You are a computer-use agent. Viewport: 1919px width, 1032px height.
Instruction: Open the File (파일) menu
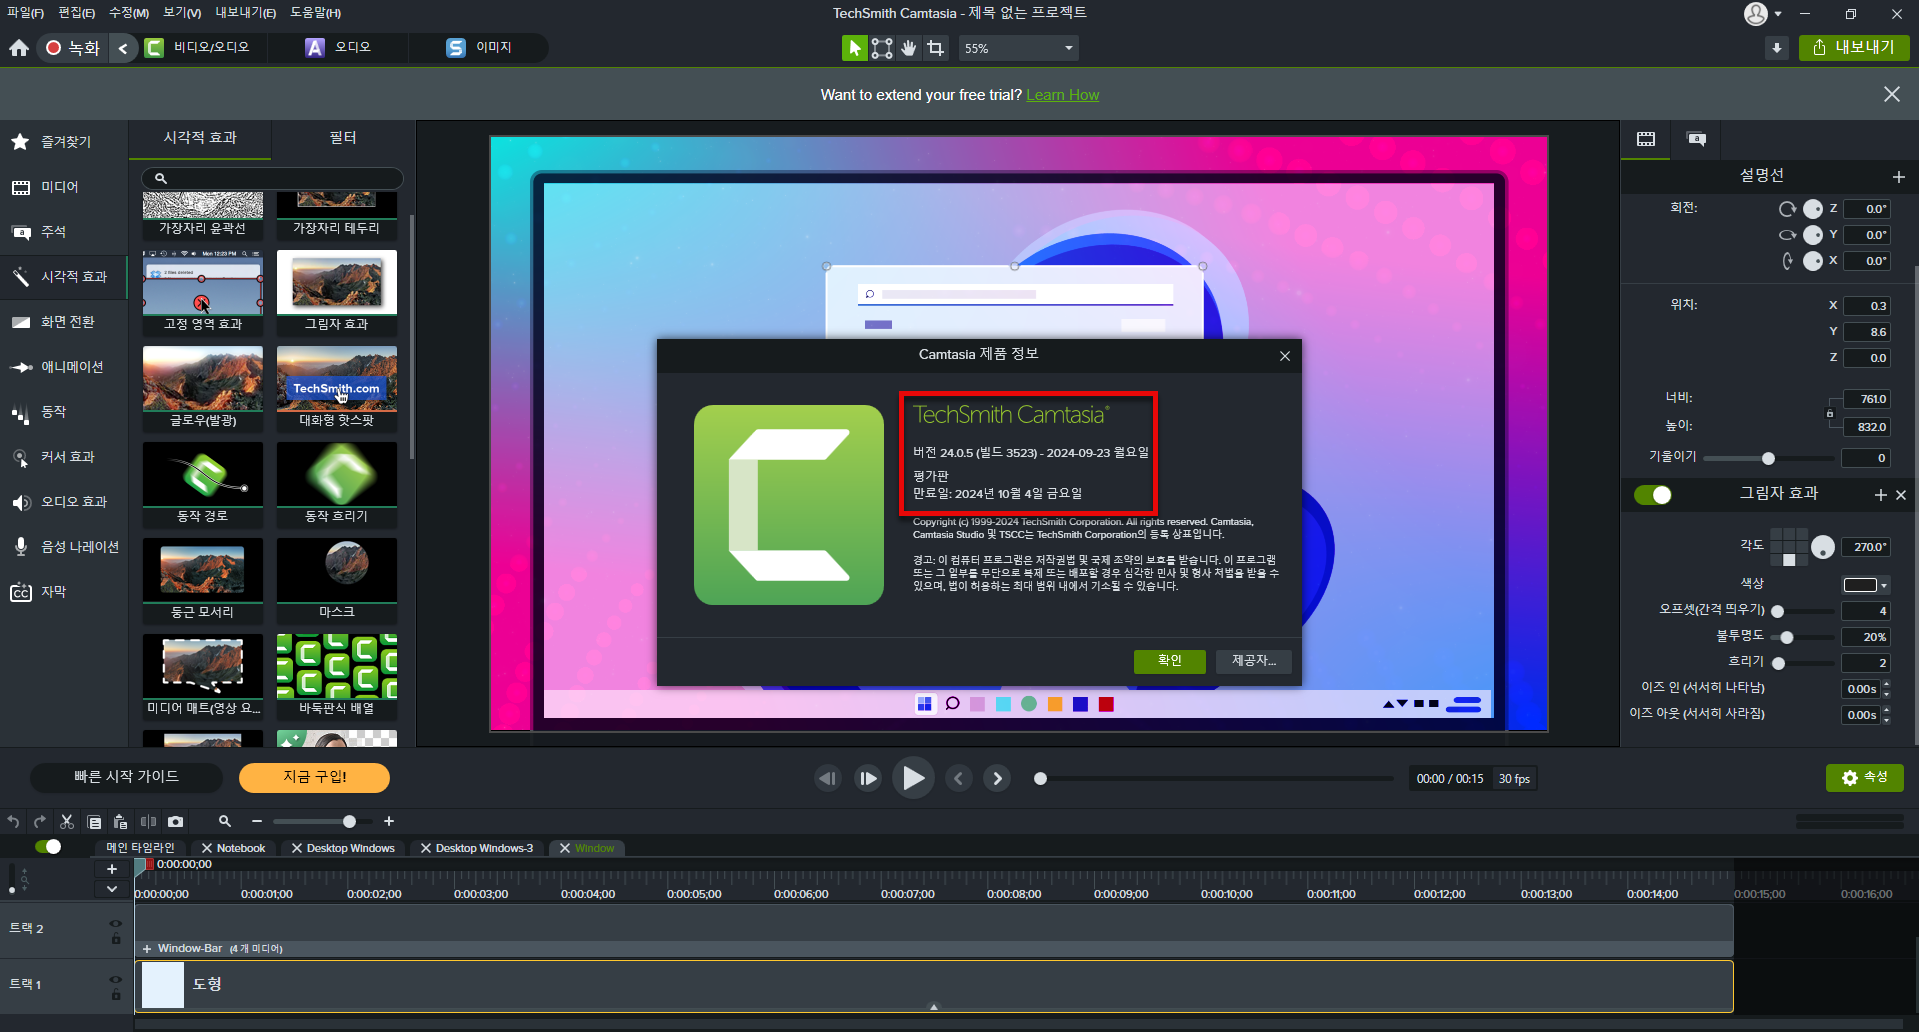pyautogui.click(x=25, y=13)
